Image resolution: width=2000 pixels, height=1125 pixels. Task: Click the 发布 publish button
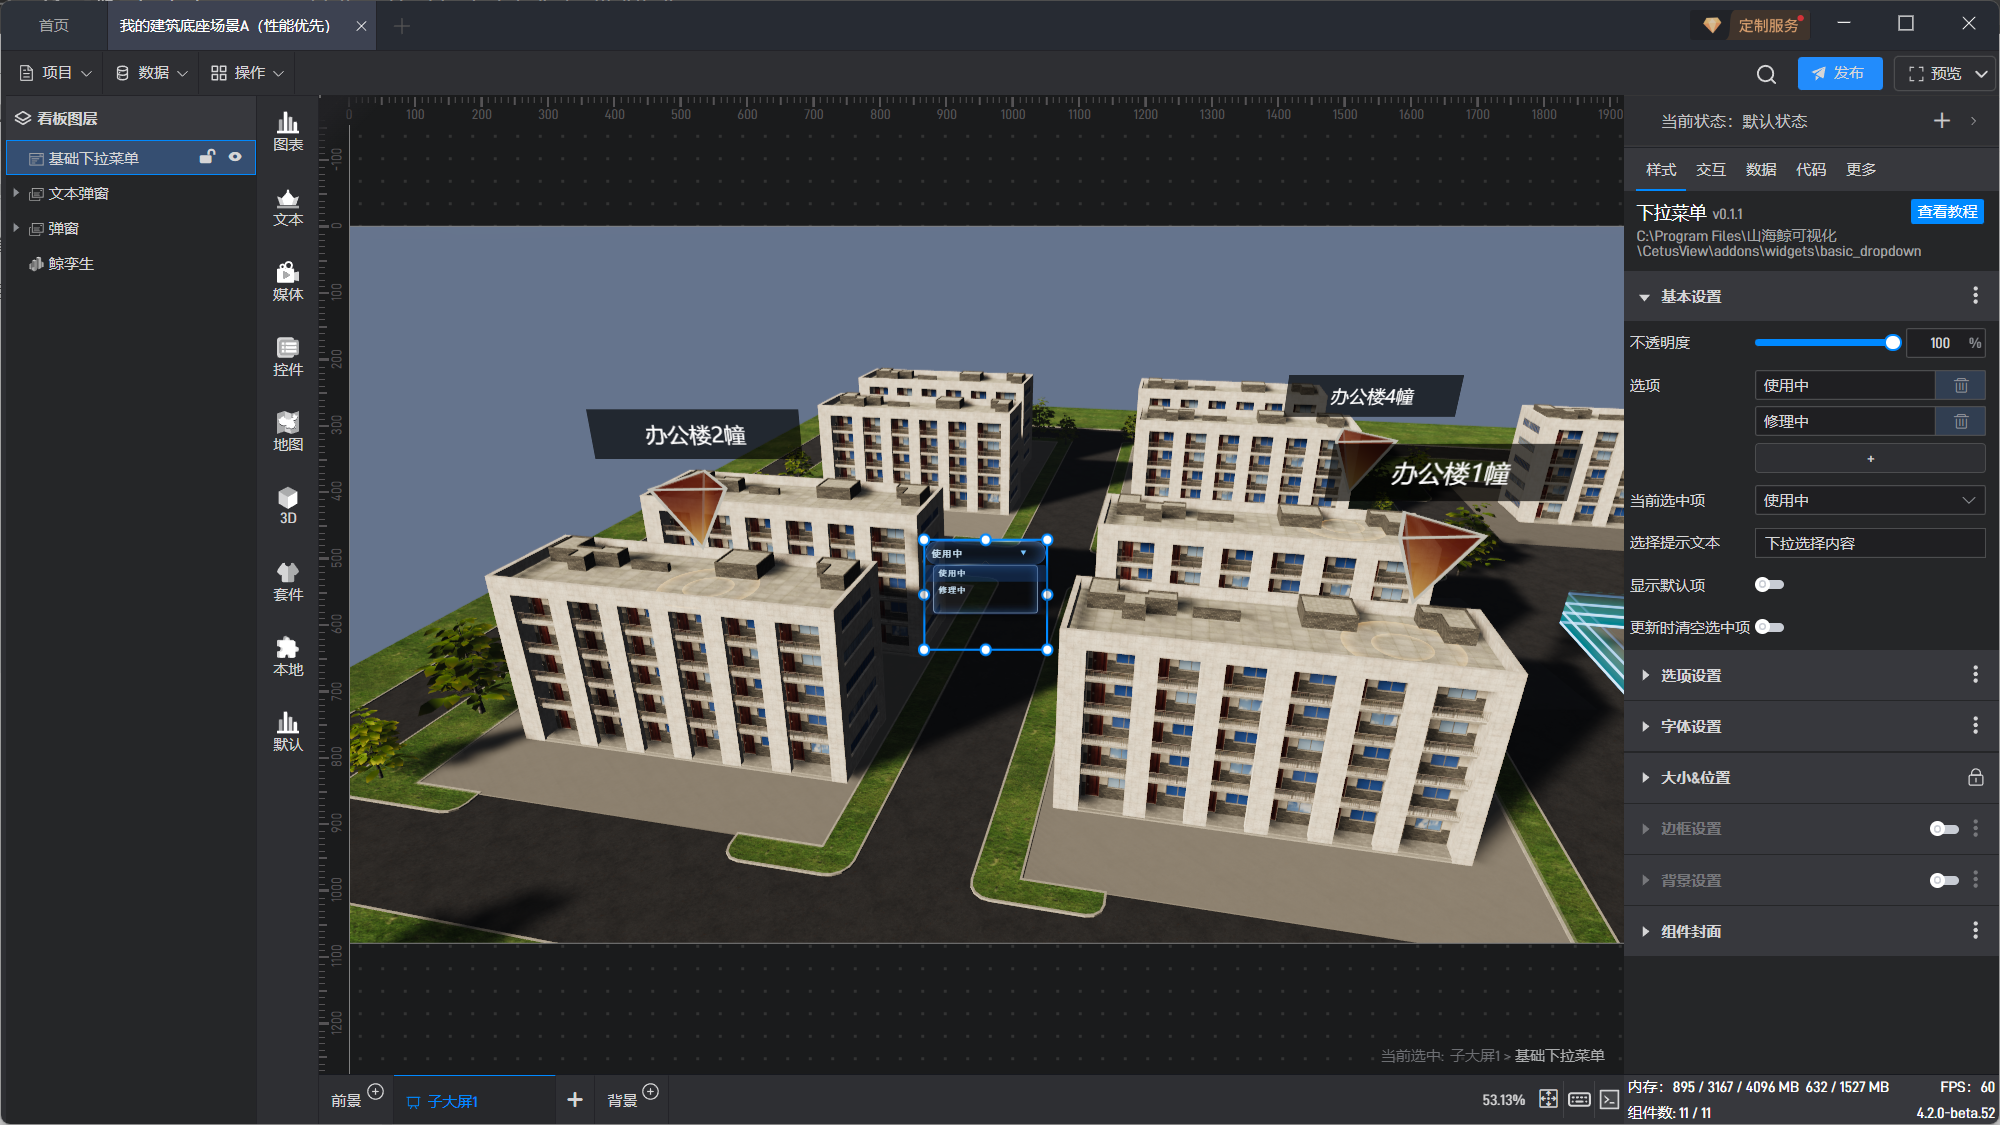coord(1839,73)
